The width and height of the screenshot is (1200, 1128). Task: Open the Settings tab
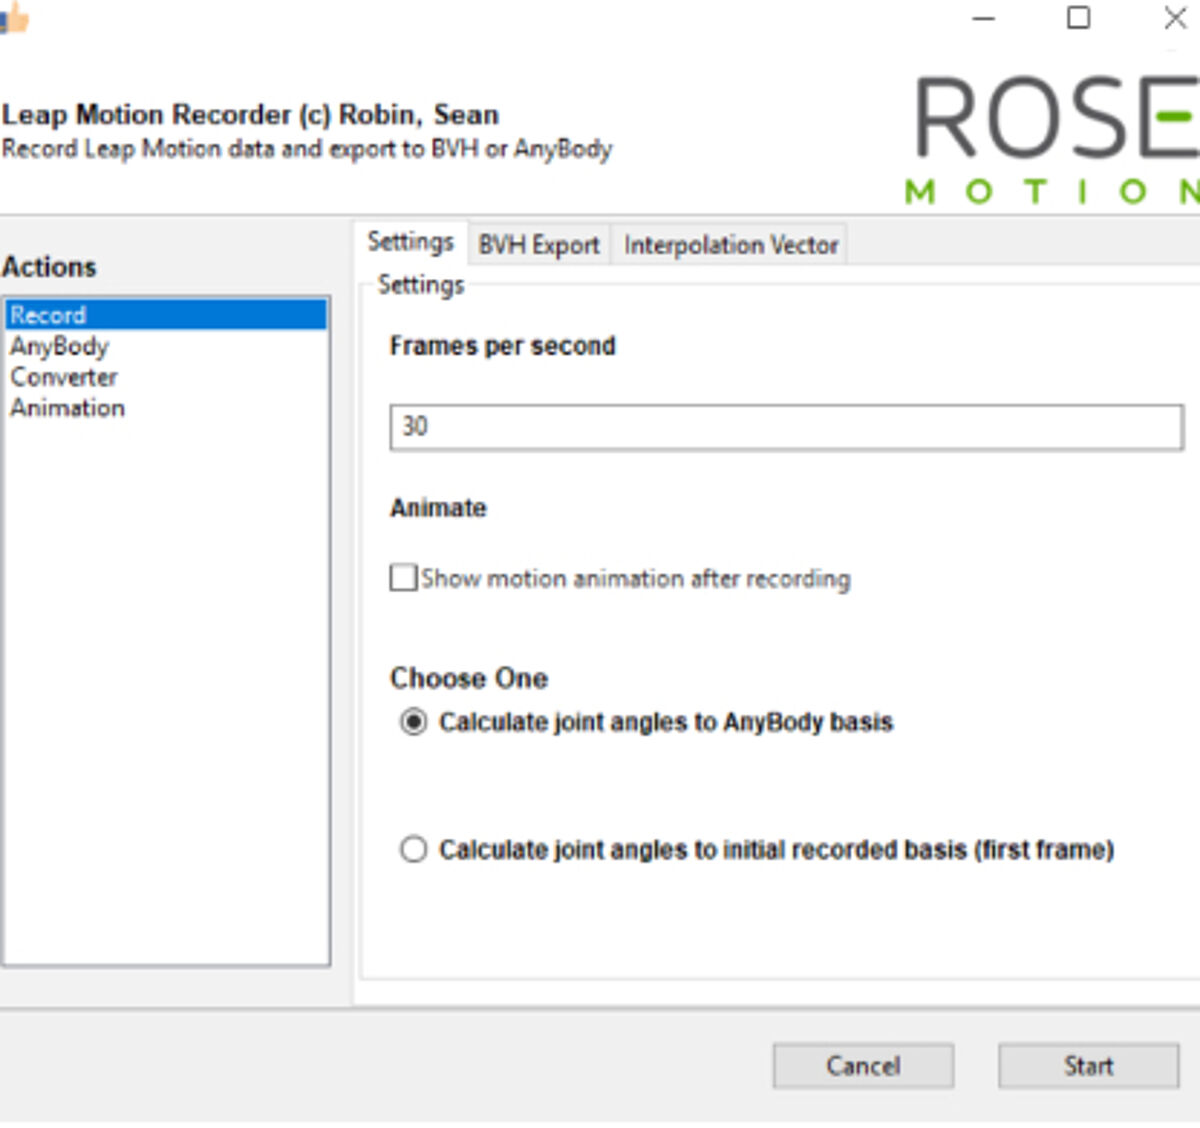[x=410, y=242]
